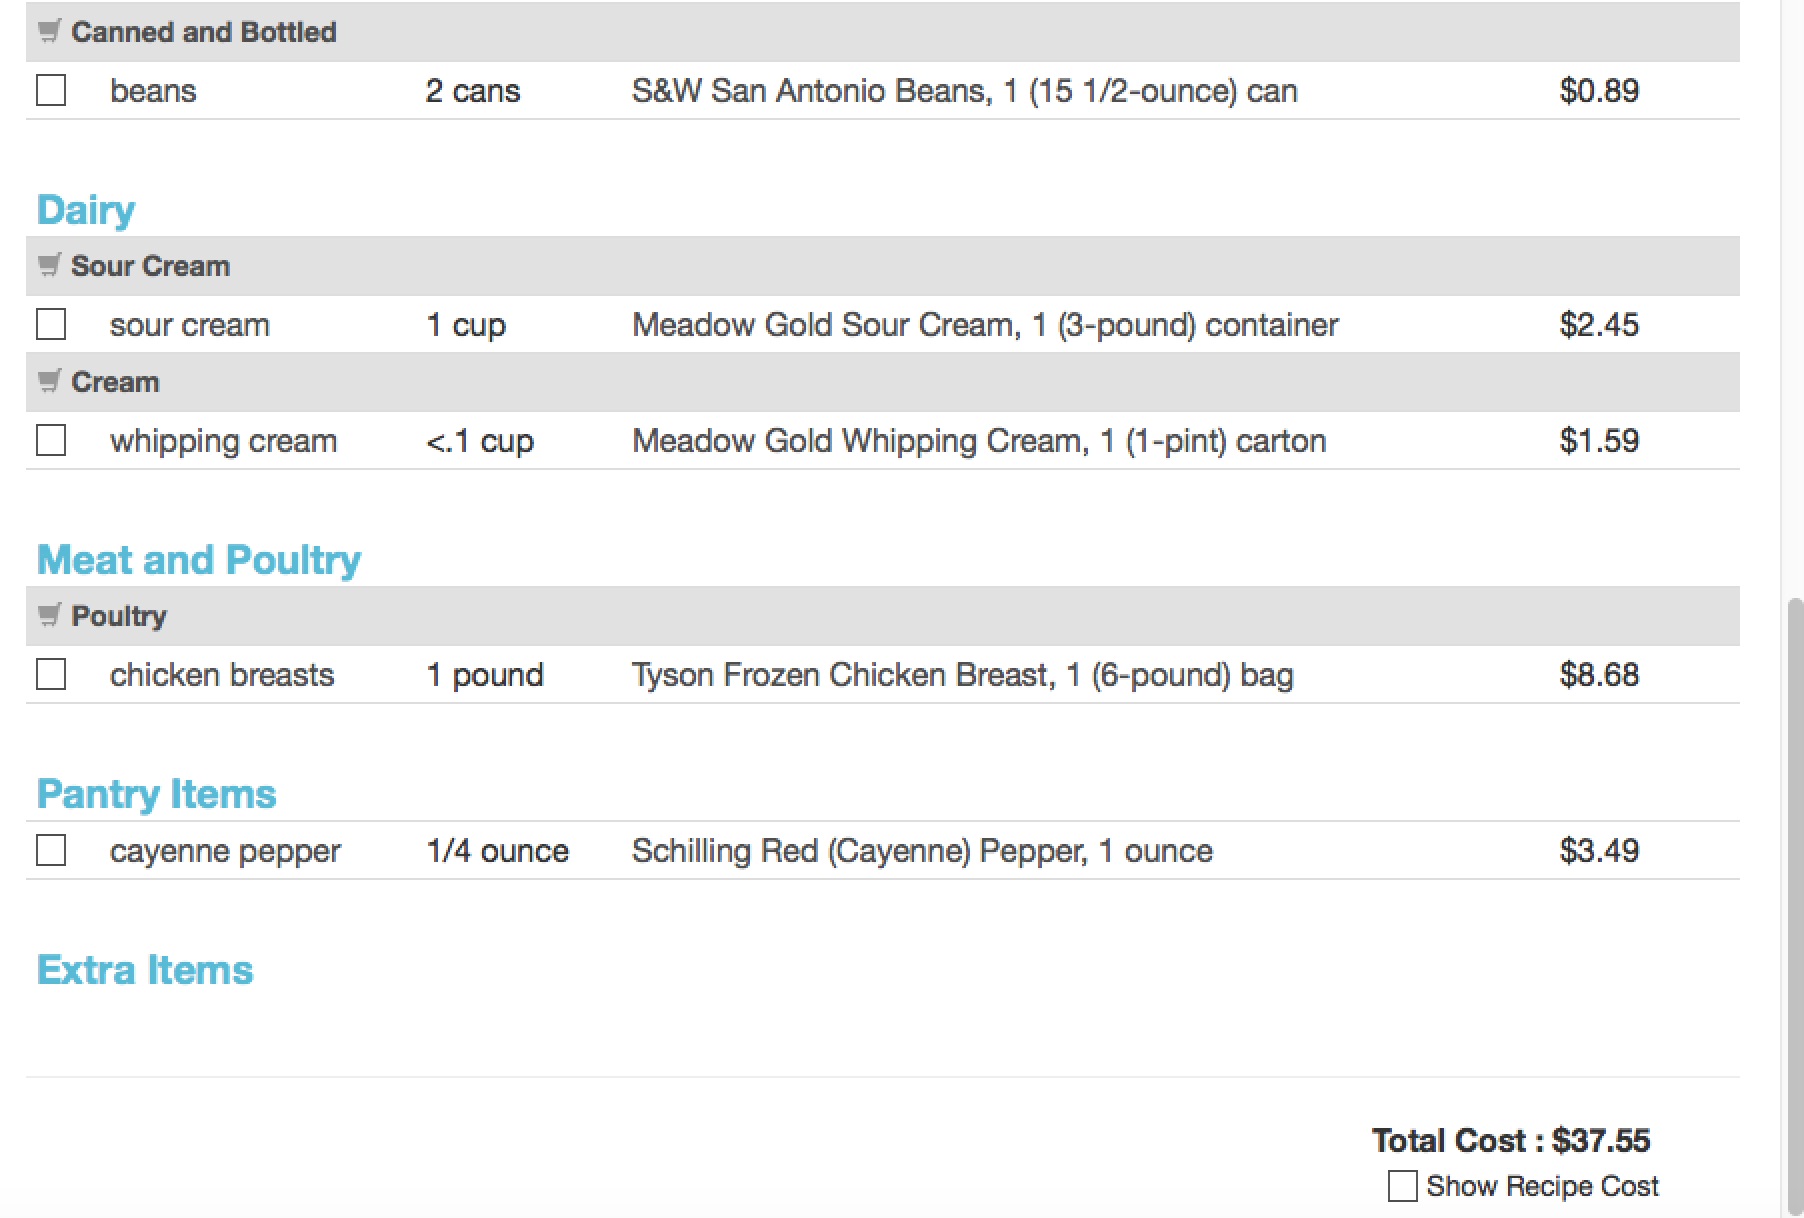Check off sour cream item
Viewport: 1804px width, 1218px height.
(51, 324)
